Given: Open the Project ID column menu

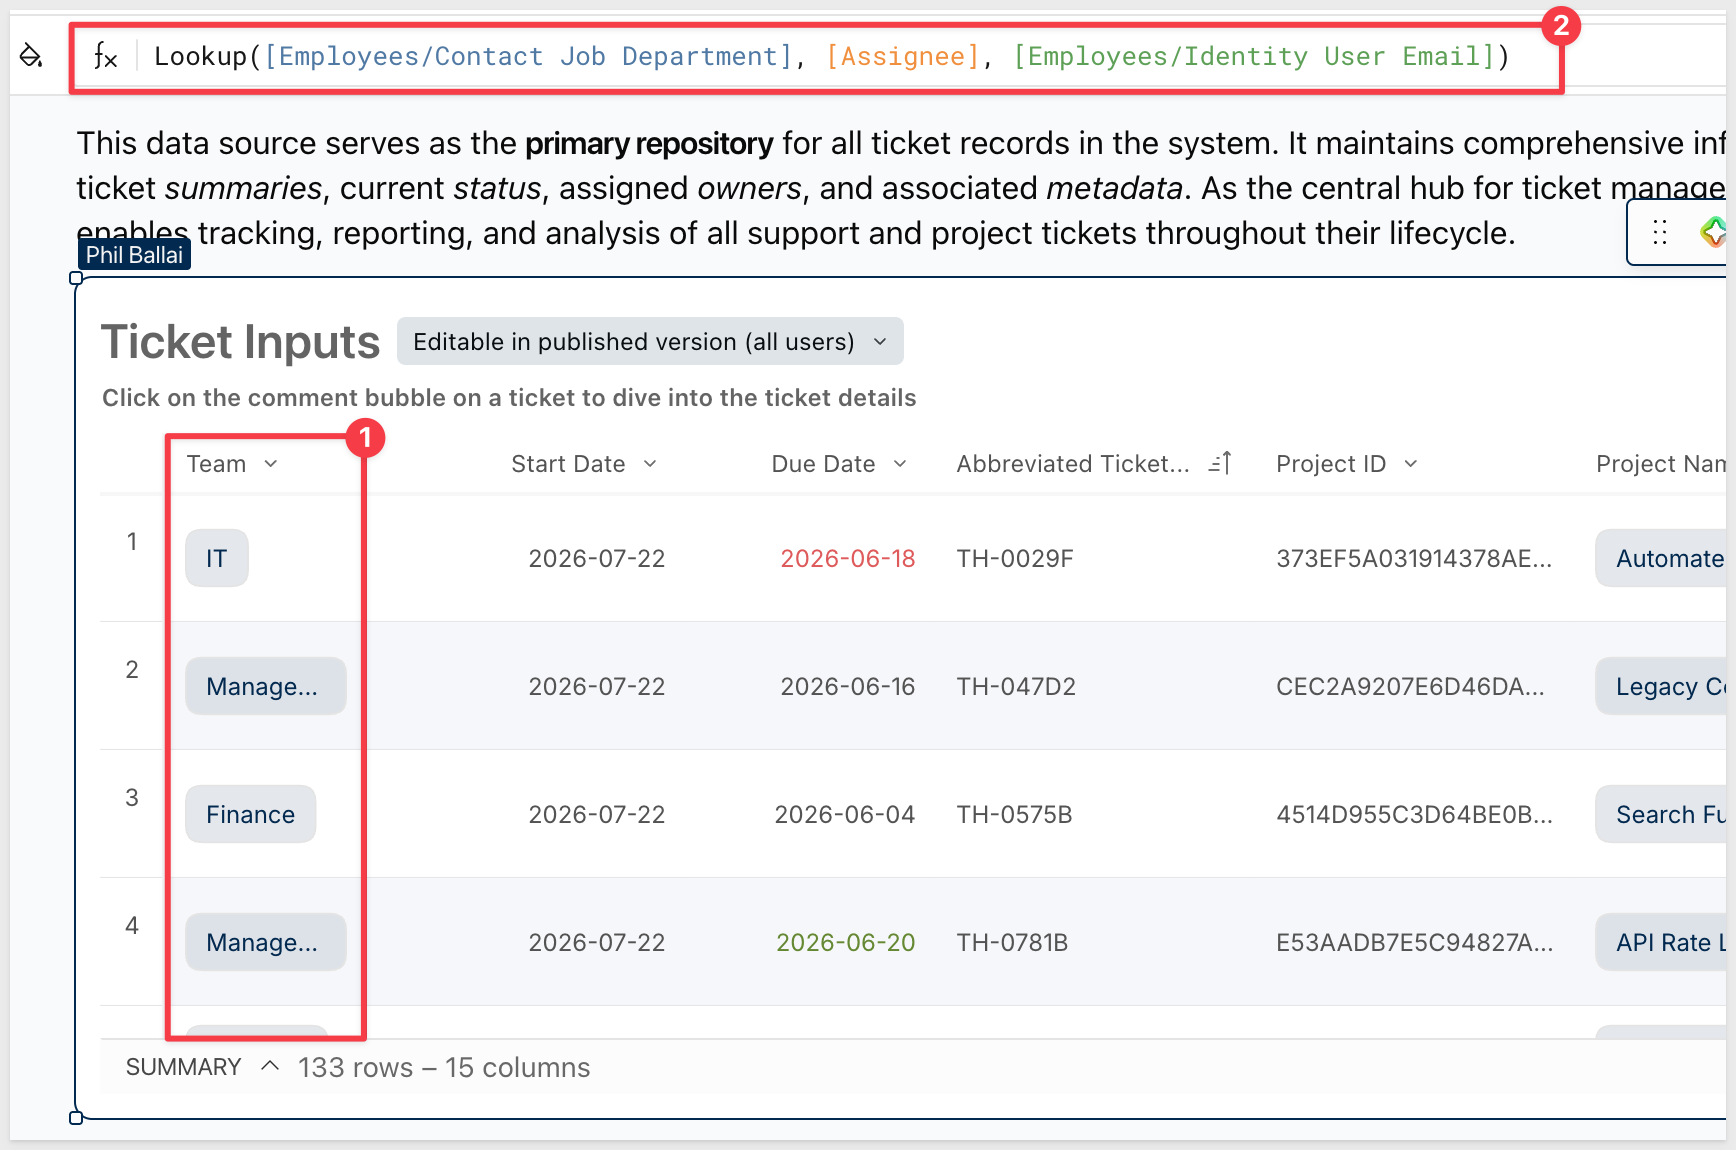Looking at the screenshot, I should [1411, 464].
